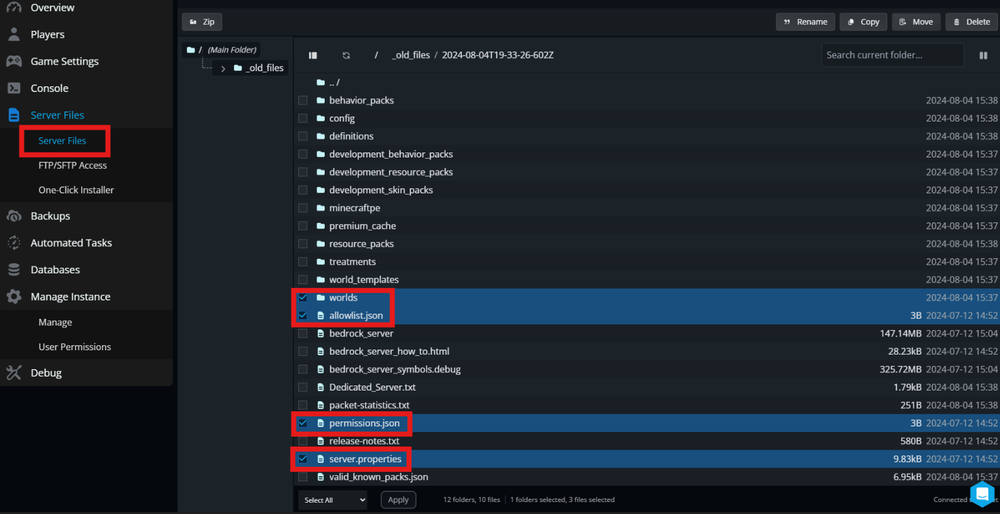This screenshot has width=1000, height=514.
Task: Open the Console page icon
Action: tap(14, 88)
